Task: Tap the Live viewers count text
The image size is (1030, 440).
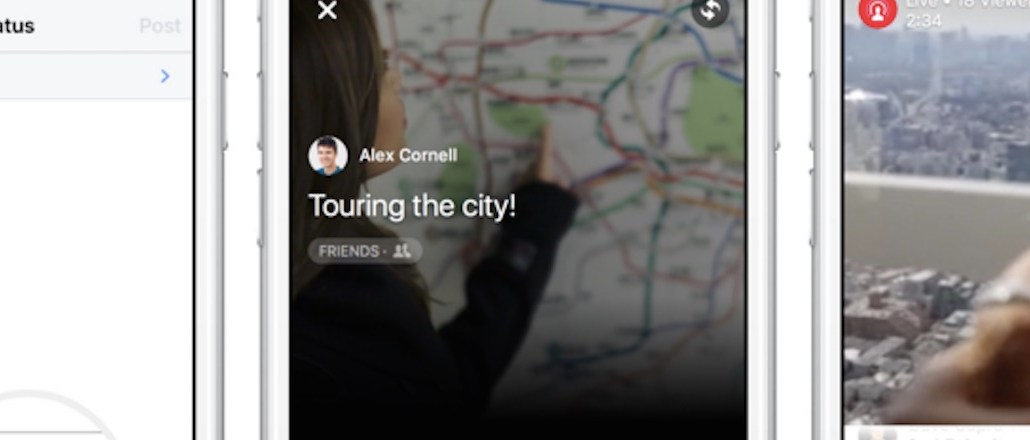Action: 967,4
